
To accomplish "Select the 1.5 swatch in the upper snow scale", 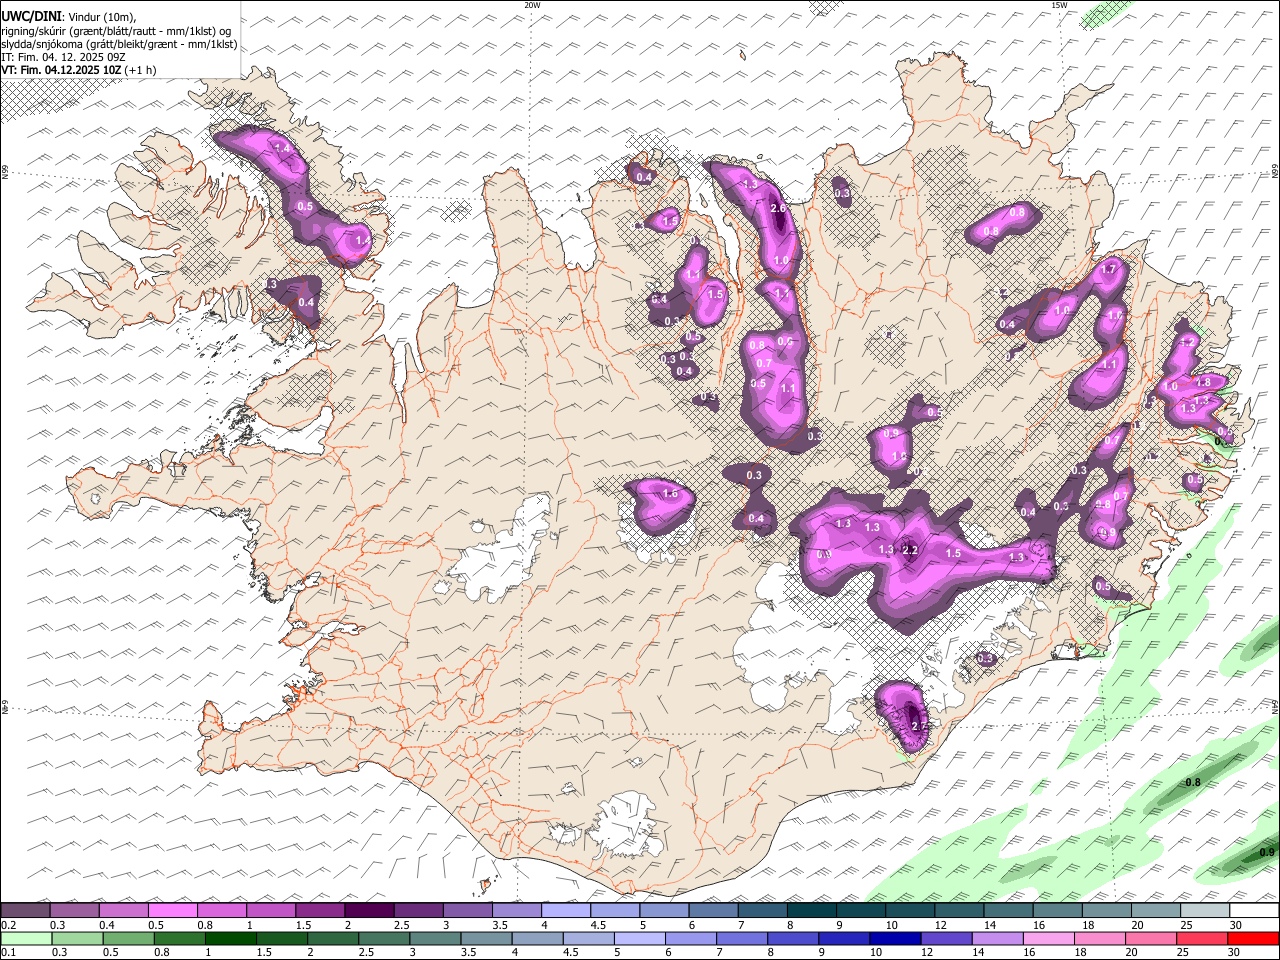I will [319, 910].
